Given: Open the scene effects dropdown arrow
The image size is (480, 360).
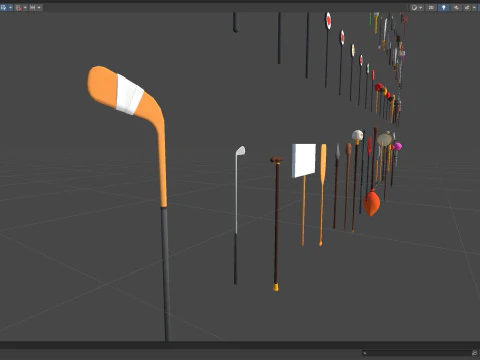Looking at the screenshot, I should point(474,7).
